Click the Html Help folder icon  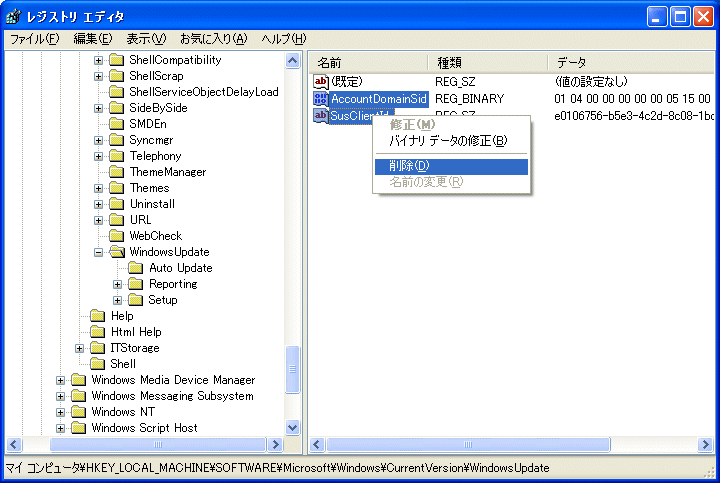(x=98, y=332)
